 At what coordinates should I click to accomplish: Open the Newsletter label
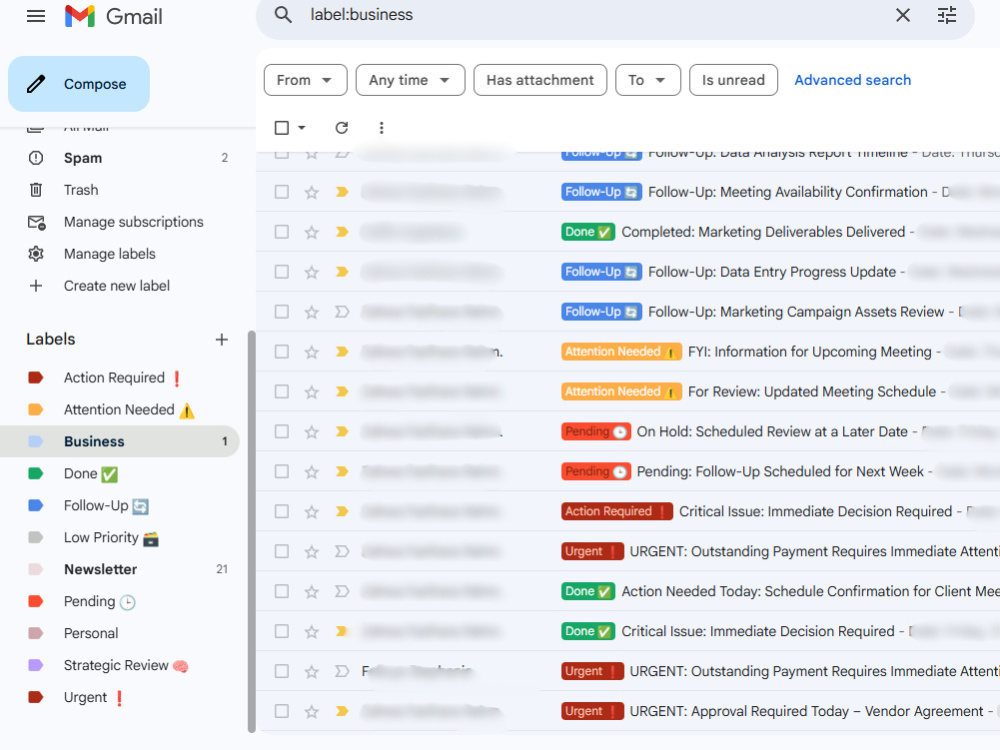tap(120, 569)
